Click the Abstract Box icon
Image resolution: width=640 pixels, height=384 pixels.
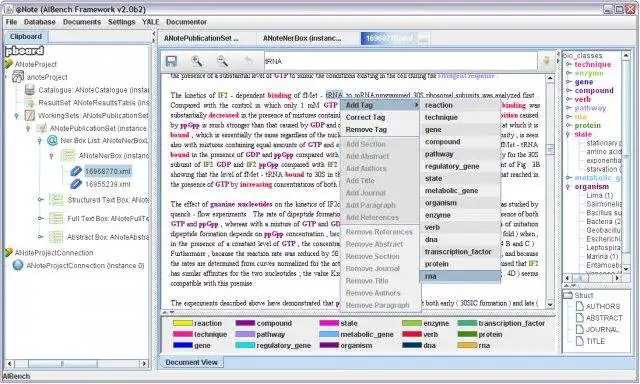(x=56, y=237)
